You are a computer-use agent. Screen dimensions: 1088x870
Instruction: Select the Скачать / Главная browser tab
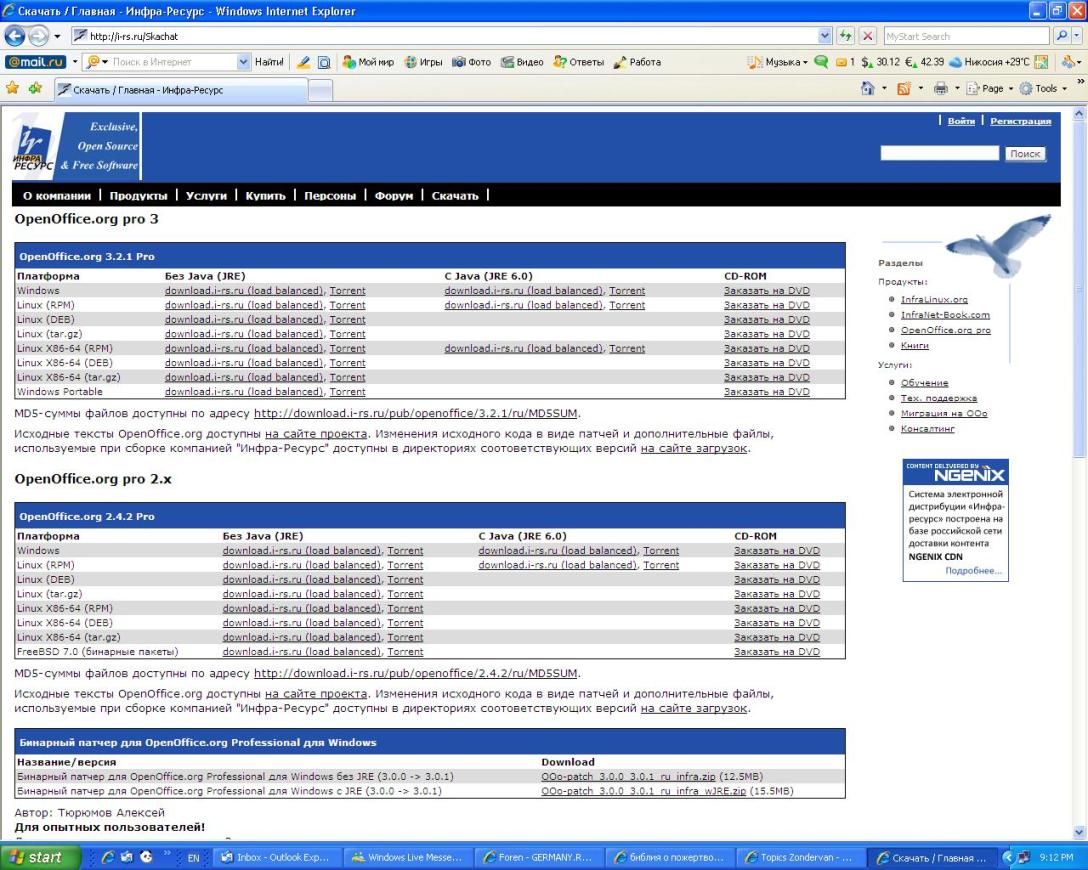click(180, 89)
